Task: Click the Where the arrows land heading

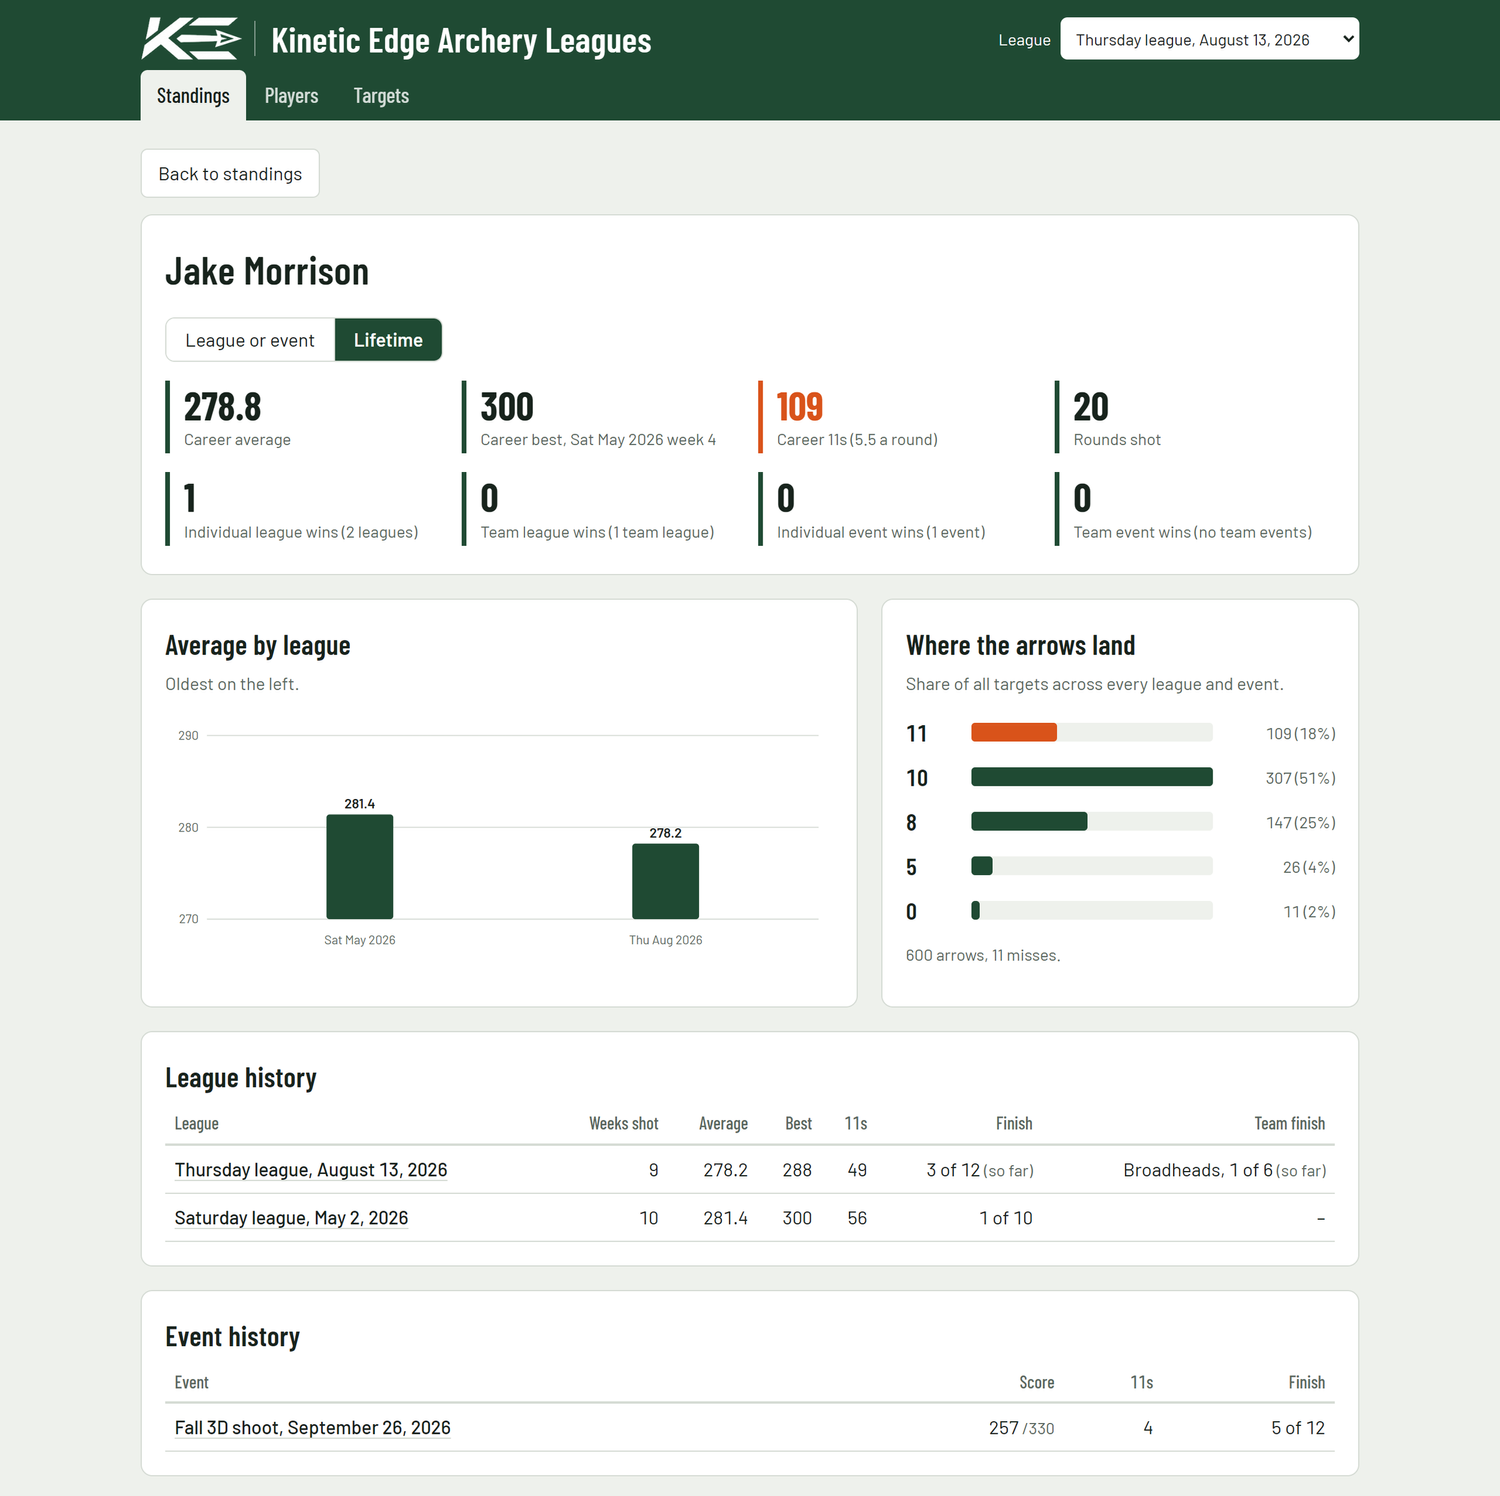Action: point(1020,646)
